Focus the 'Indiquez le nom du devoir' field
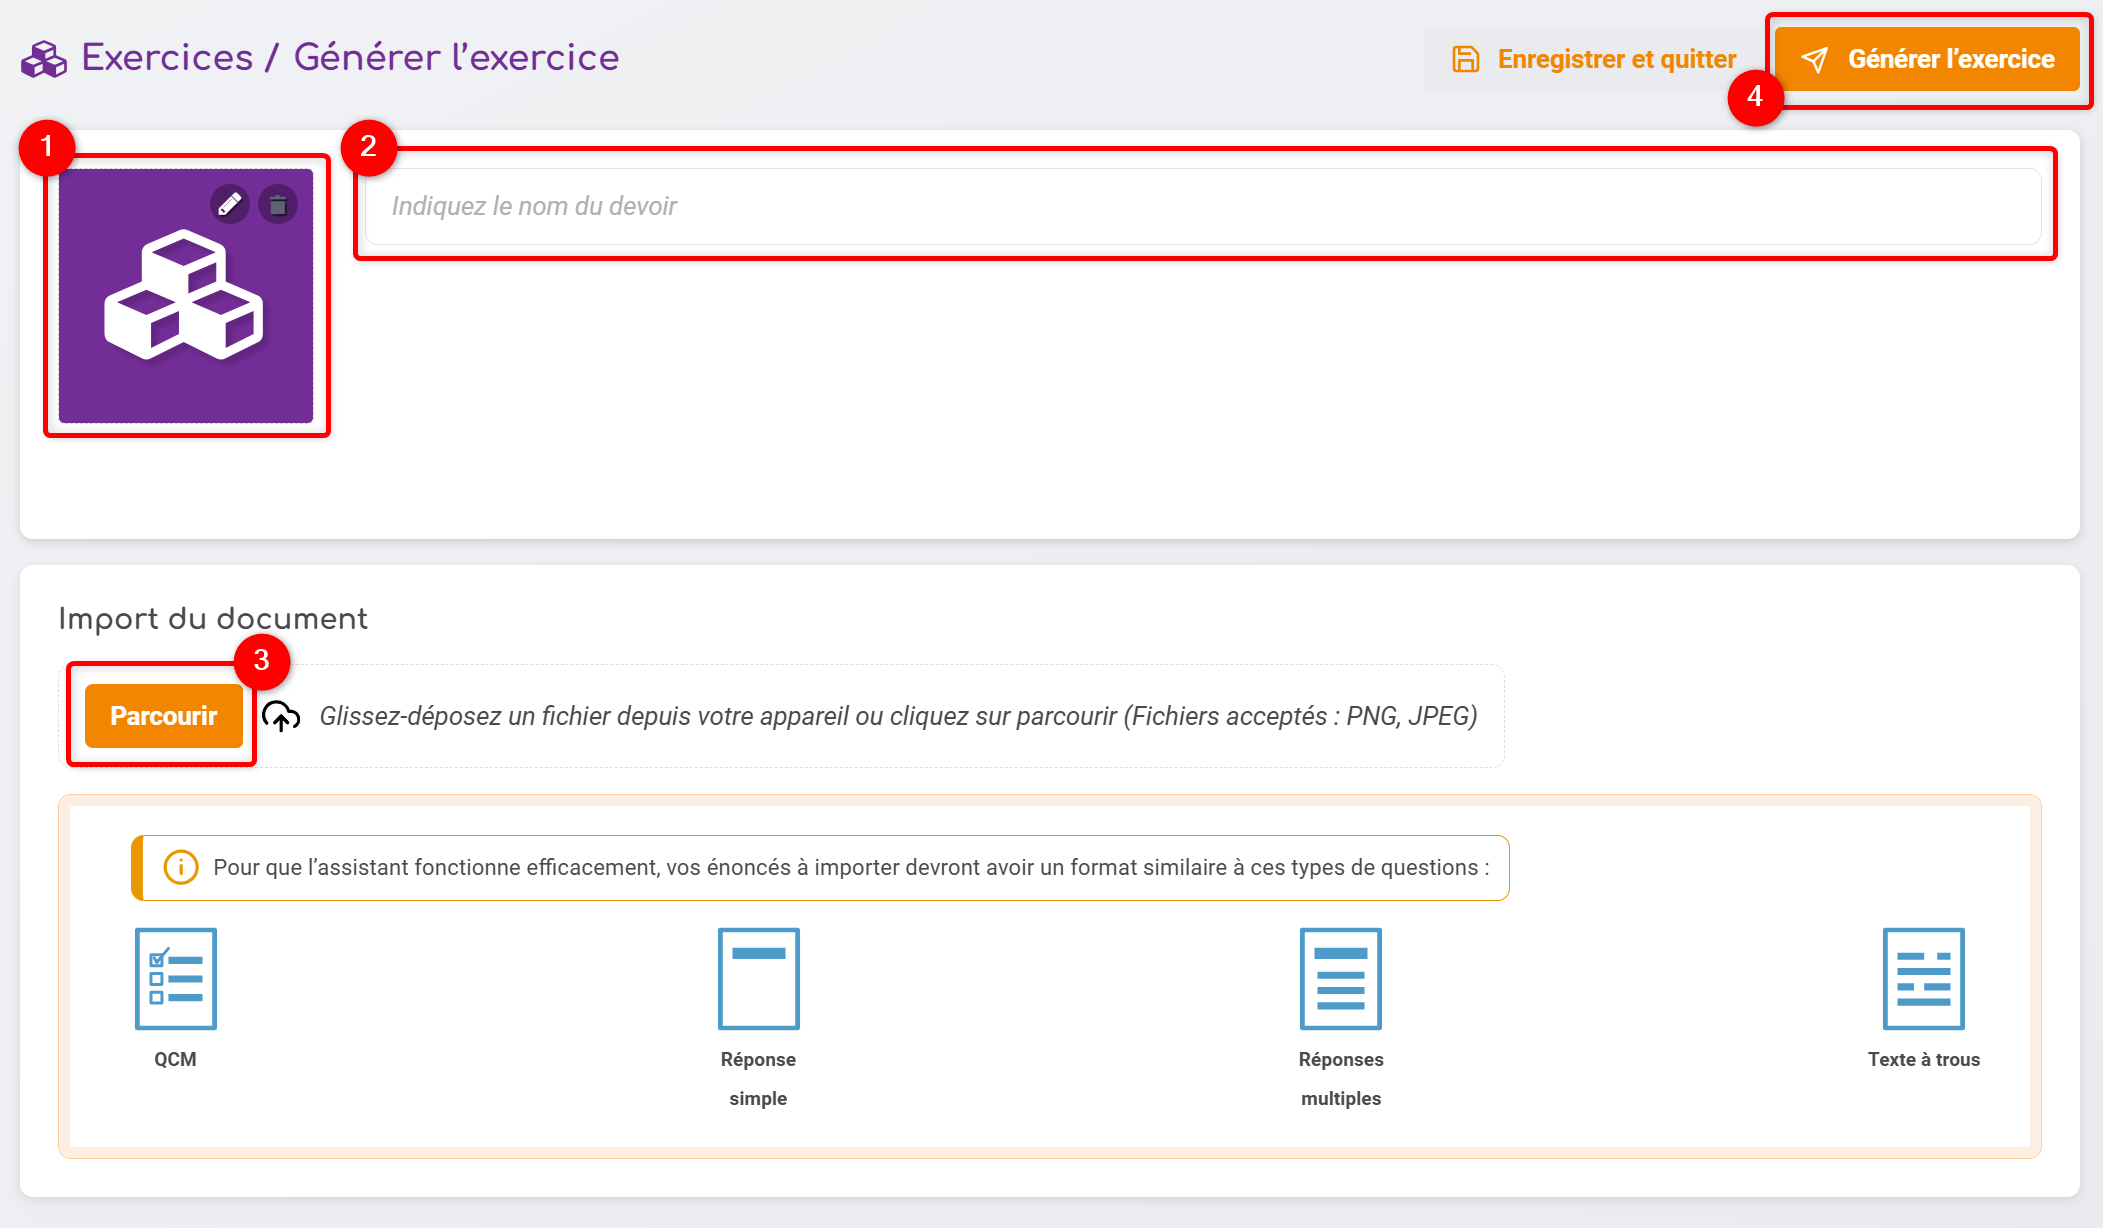 (1202, 206)
